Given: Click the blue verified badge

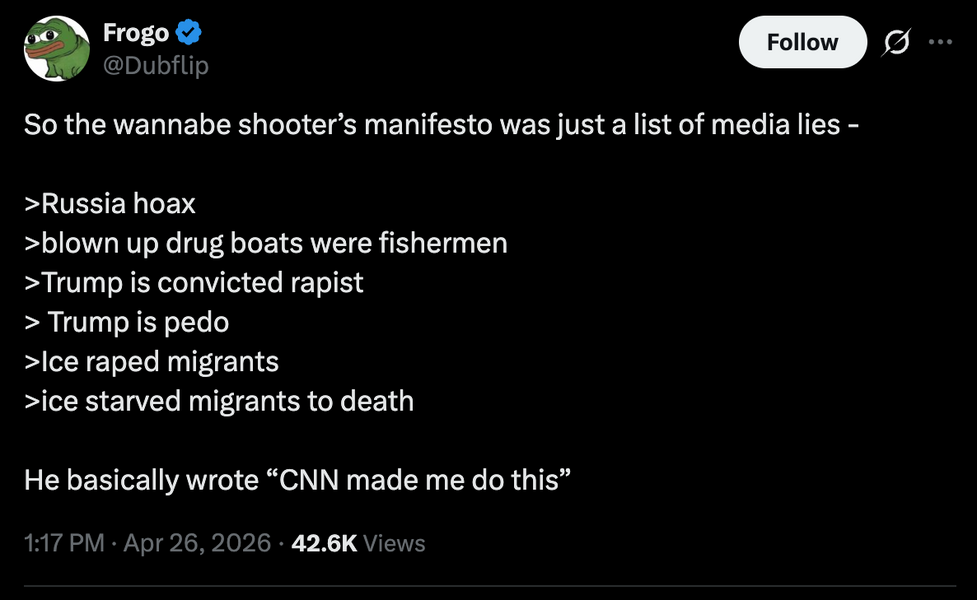Looking at the screenshot, I should (189, 34).
